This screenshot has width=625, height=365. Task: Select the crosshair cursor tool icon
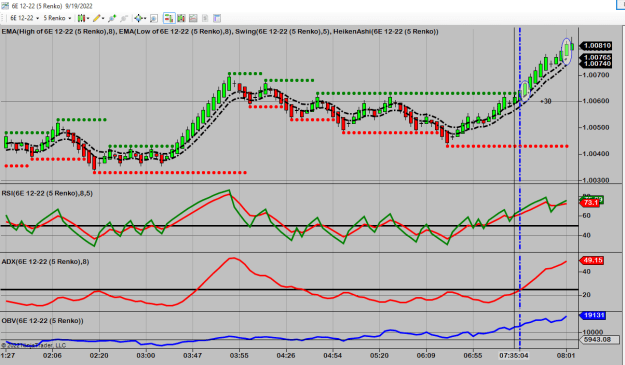(138, 18)
